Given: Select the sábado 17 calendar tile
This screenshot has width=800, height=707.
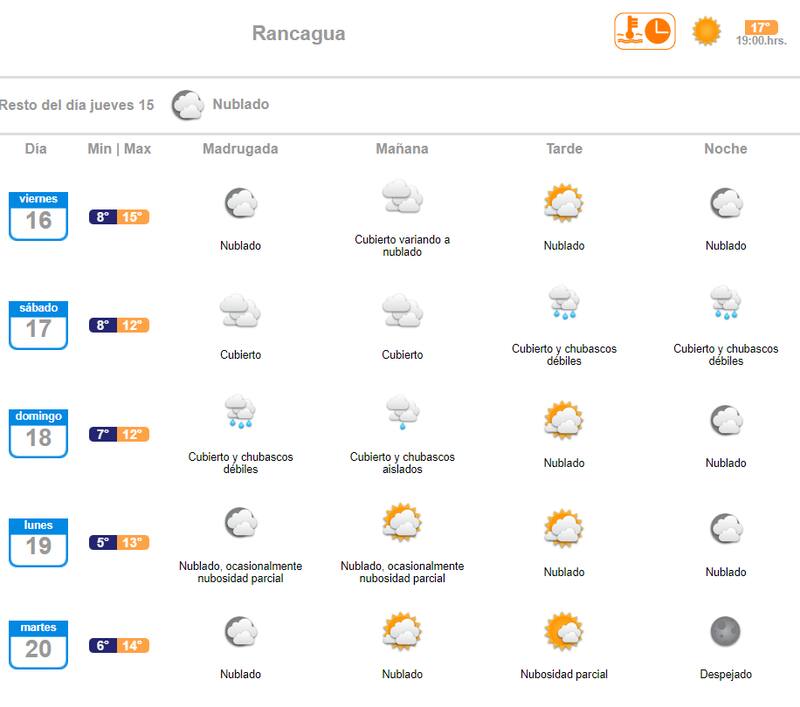Looking at the screenshot, I should point(38,325).
